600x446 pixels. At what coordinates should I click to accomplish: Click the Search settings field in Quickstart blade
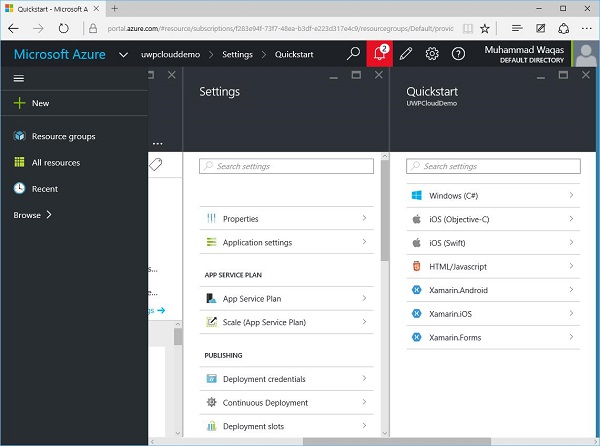(493, 166)
